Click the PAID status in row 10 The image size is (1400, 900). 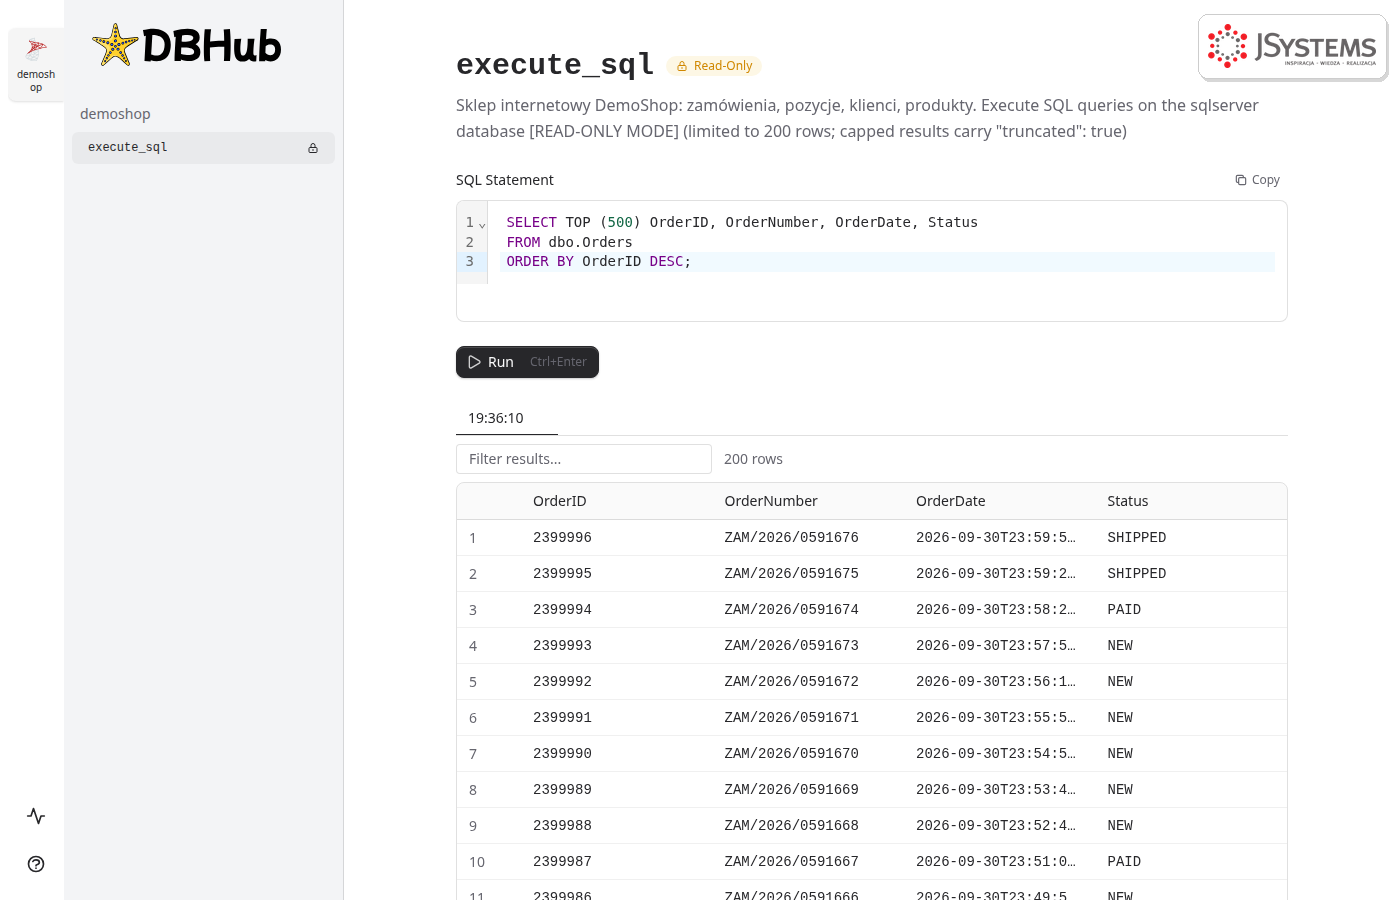[1124, 862]
